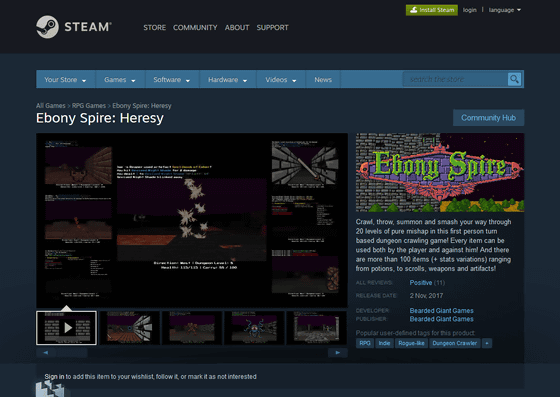Open the RPG Games breadcrumb link
This screenshot has height=397, width=560.
pyautogui.click(x=89, y=106)
